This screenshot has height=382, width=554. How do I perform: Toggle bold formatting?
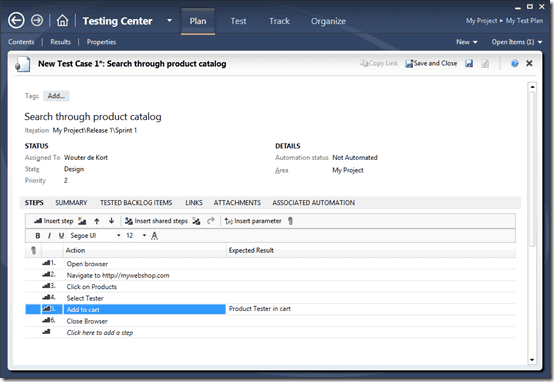[38, 236]
